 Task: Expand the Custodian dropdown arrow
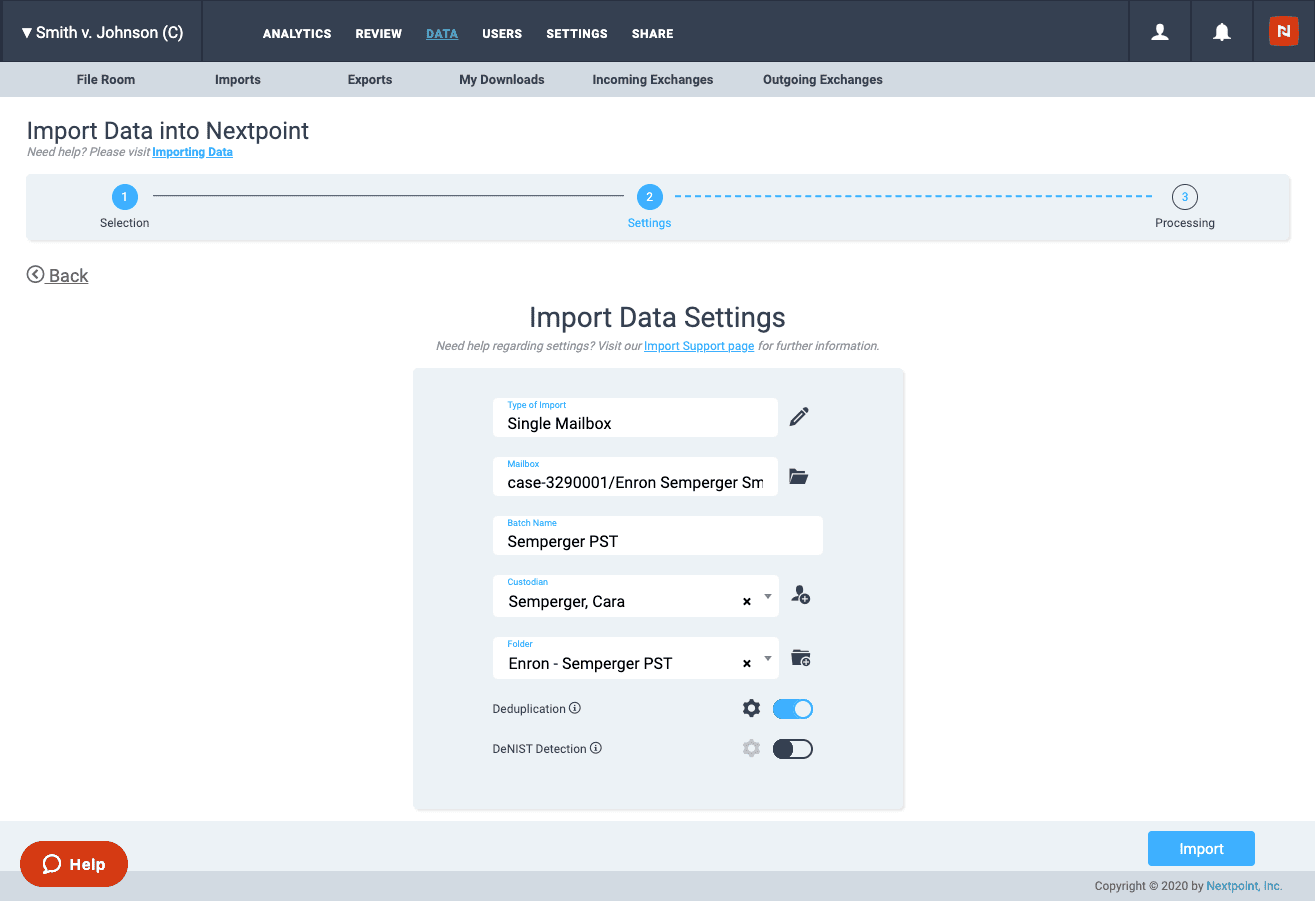pyautogui.click(x=768, y=597)
